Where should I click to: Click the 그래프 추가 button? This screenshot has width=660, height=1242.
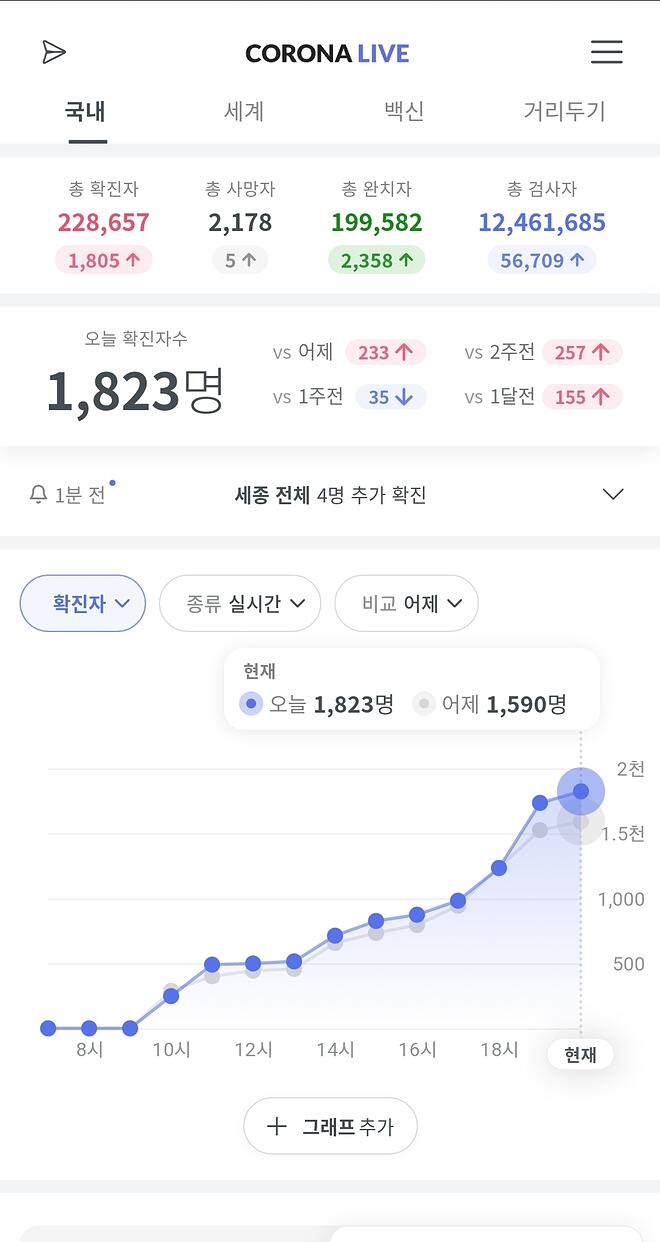pyautogui.click(x=330, y=1126)
